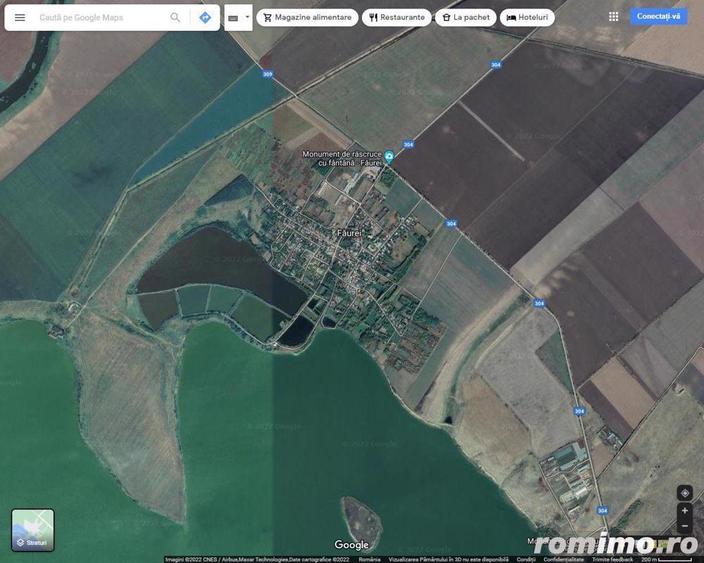704x563 pixels.
Task: Zoom out with the minus button
Action: click(x=684, y=526)
